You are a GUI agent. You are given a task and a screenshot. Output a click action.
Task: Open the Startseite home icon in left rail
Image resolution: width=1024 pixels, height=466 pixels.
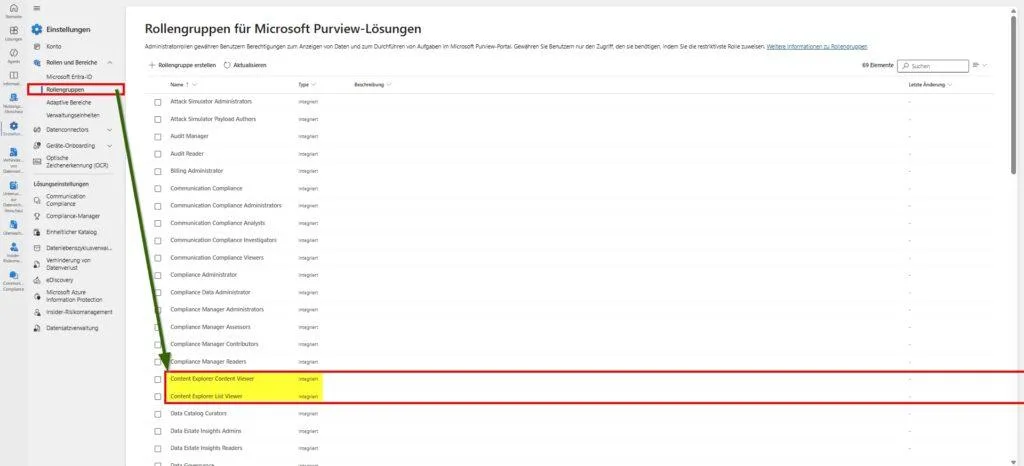13,10
